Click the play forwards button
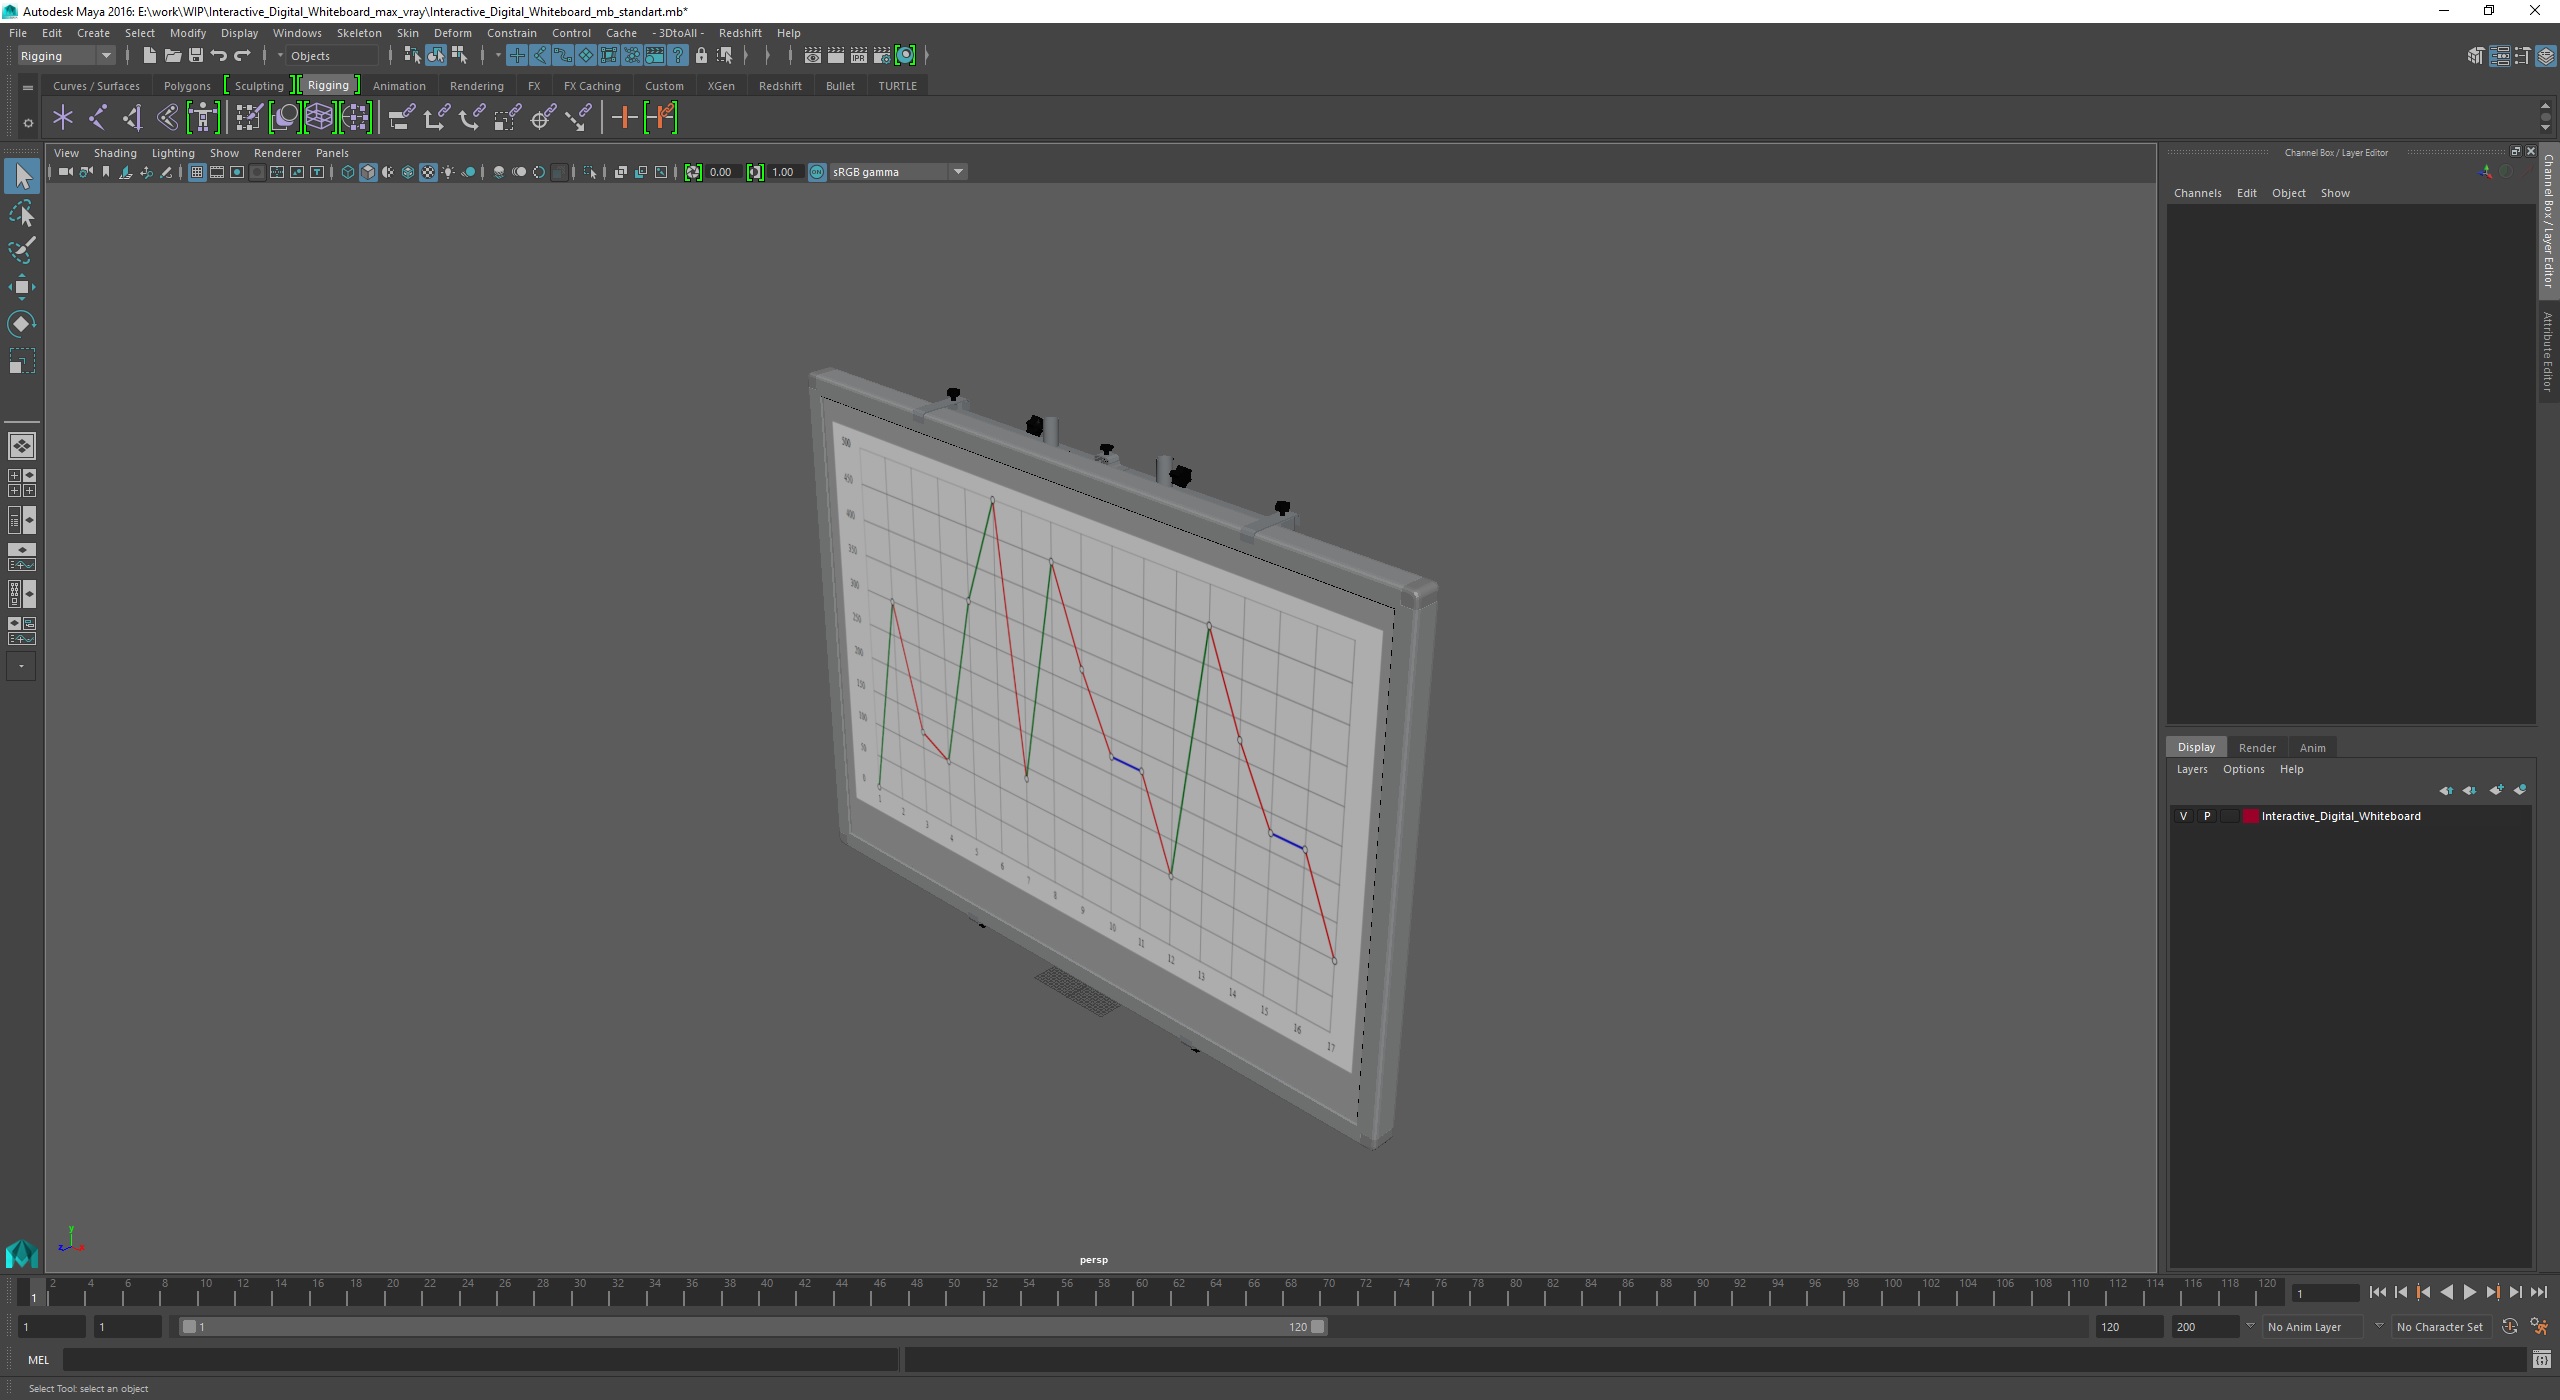Screen dimensions: 2560x1400 tap(2469, 1293)
